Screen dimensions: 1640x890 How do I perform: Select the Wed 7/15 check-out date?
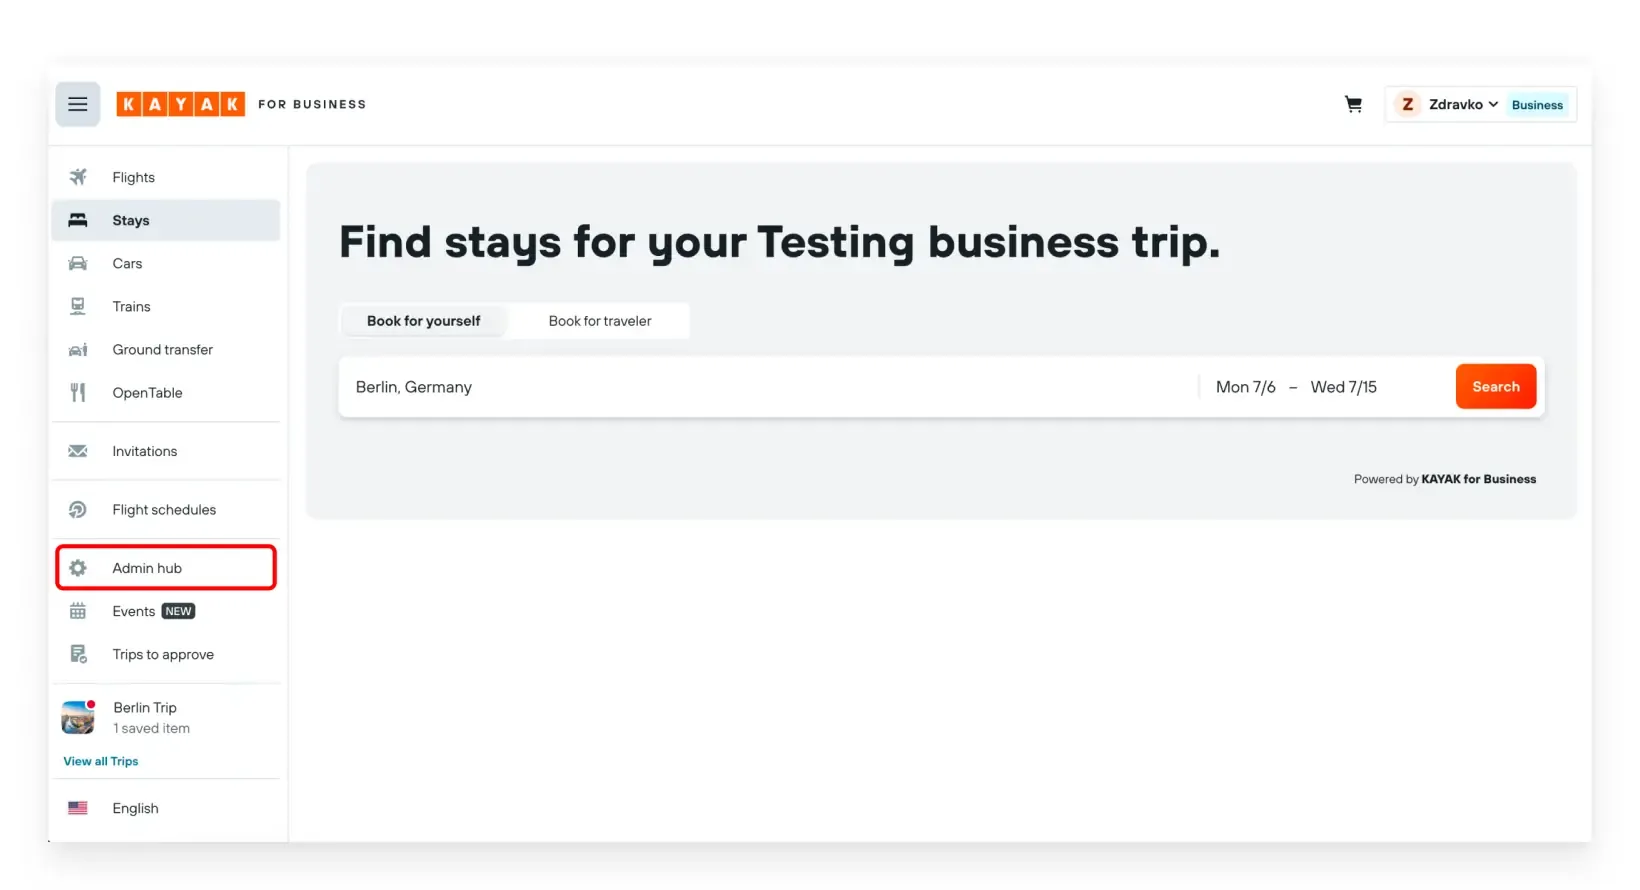(x=1344, y=387)
